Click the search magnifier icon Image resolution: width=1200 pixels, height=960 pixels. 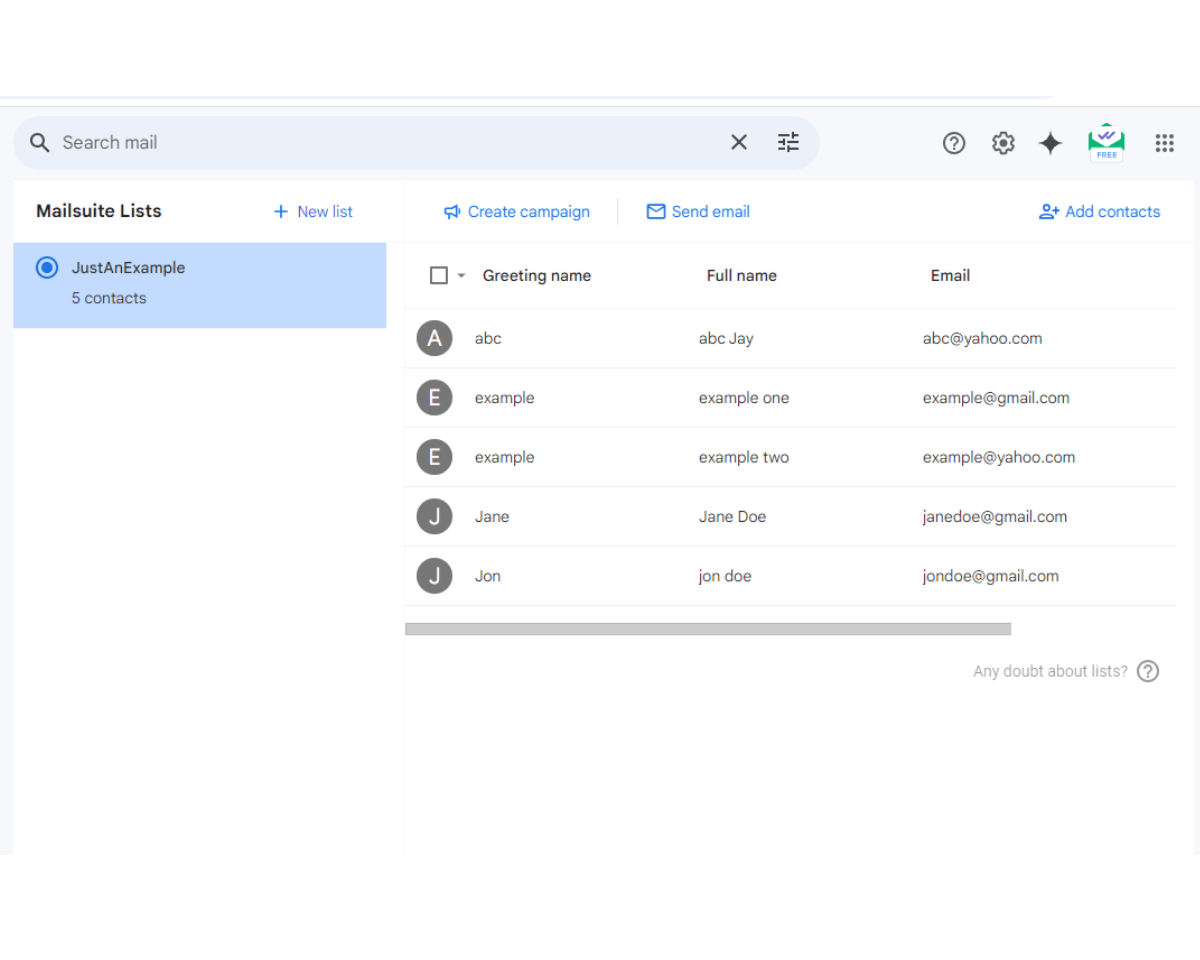[x=39, y=143]
